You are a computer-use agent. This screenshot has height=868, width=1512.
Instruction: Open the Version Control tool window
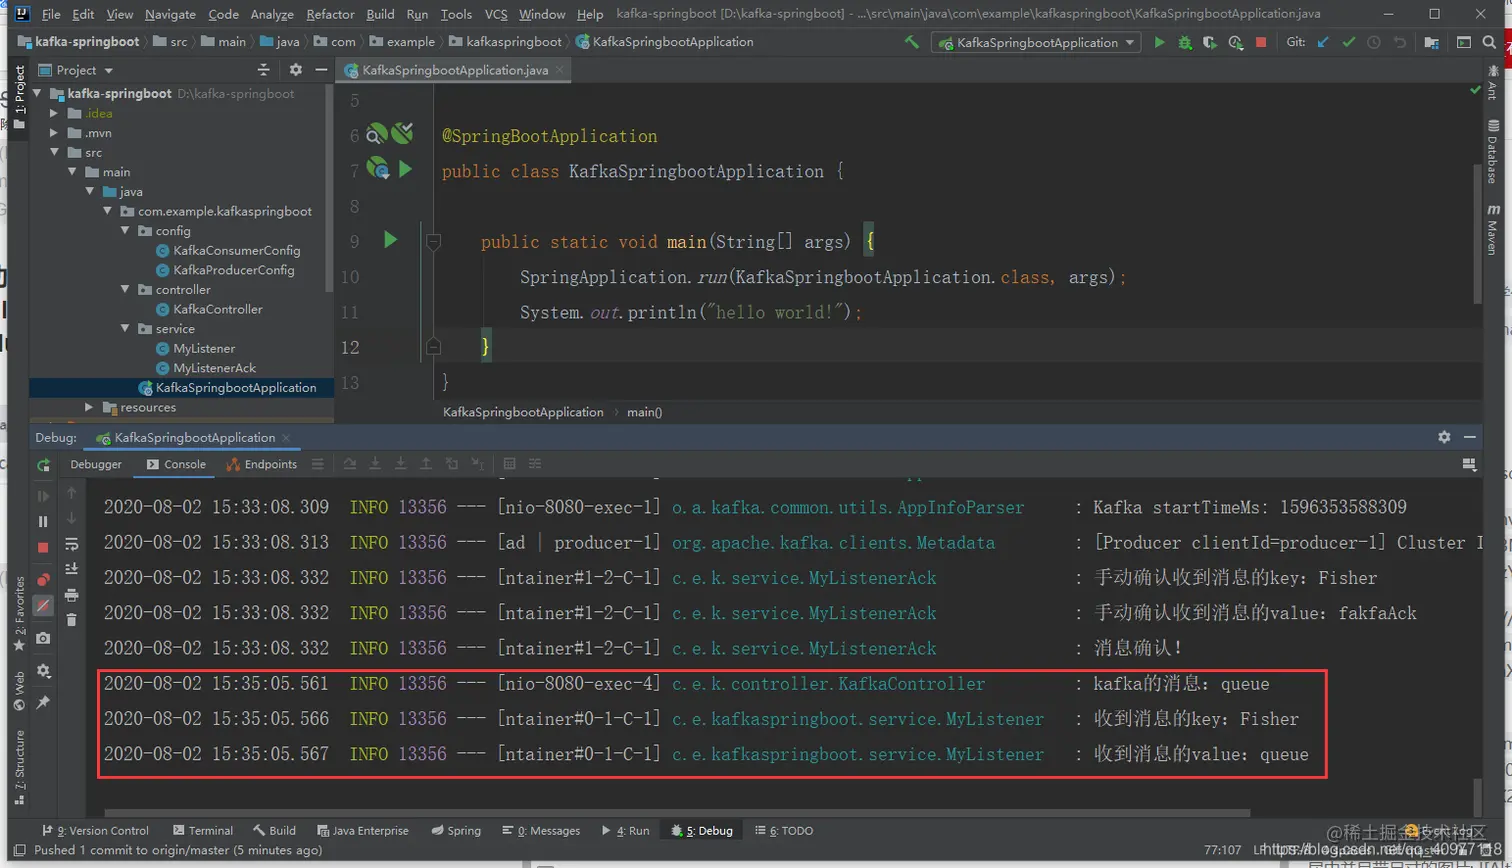pyautogui.click(x=96, y=830)
